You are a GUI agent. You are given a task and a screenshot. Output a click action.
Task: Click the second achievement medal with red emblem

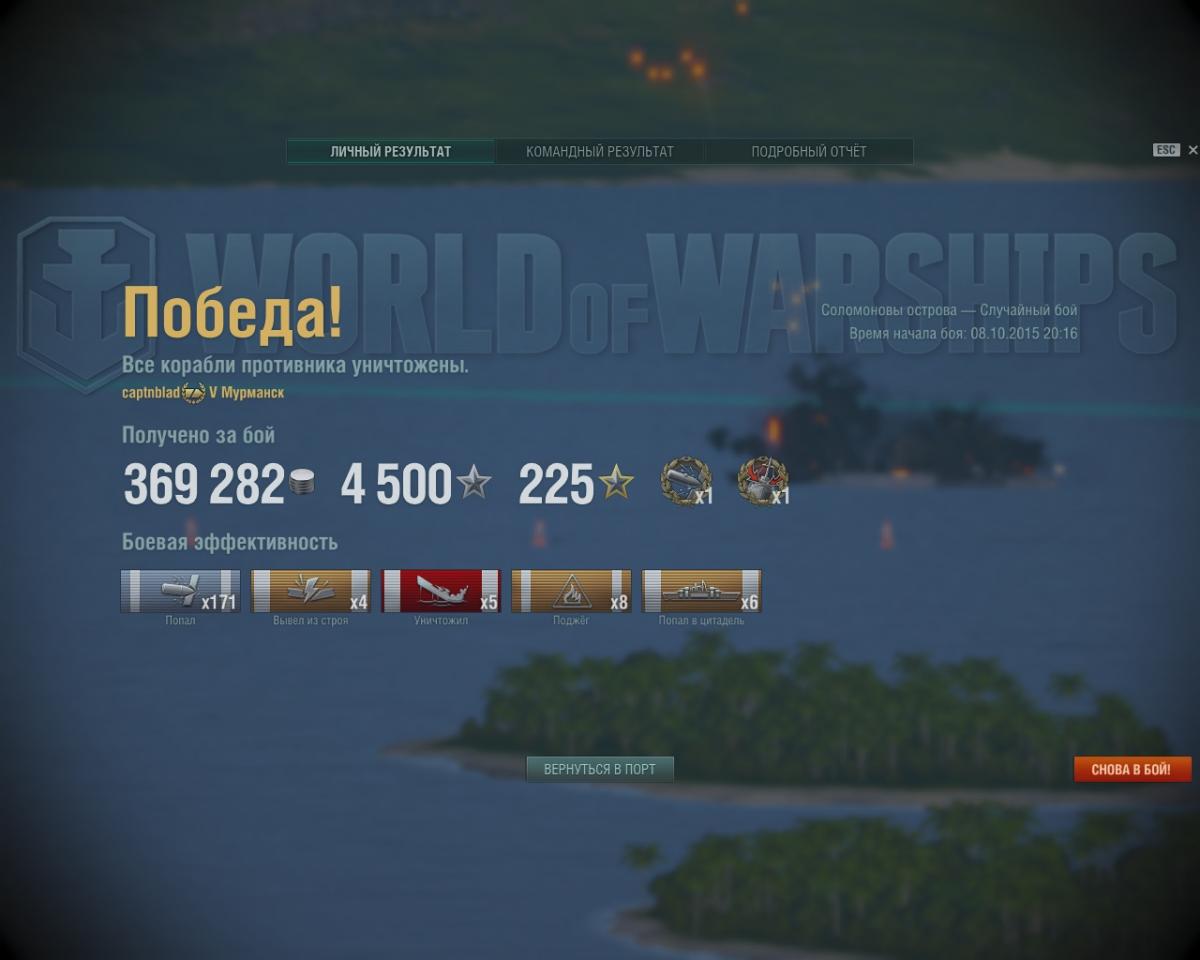[763, 482]
